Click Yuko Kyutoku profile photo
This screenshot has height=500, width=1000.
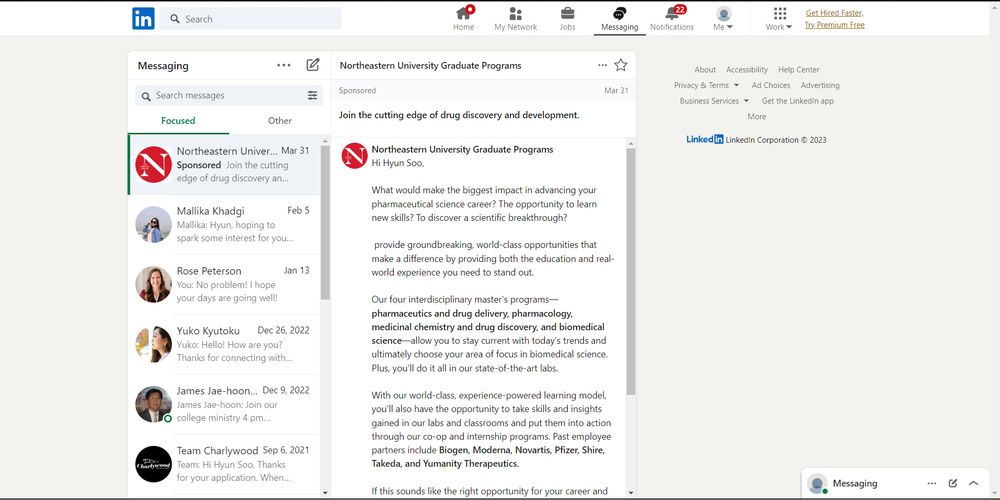pyautogui.click(x=153, y=344)
